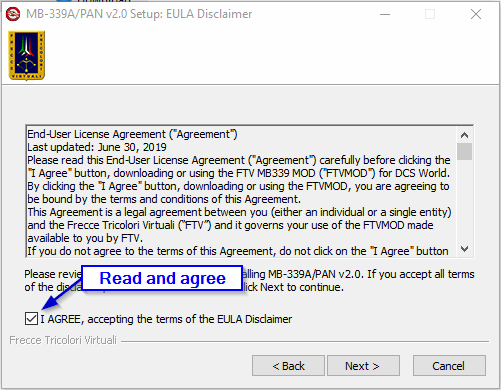The image size is (501, 390).
Task: Go to the previous step with Back
Action: tap(288, 366)
